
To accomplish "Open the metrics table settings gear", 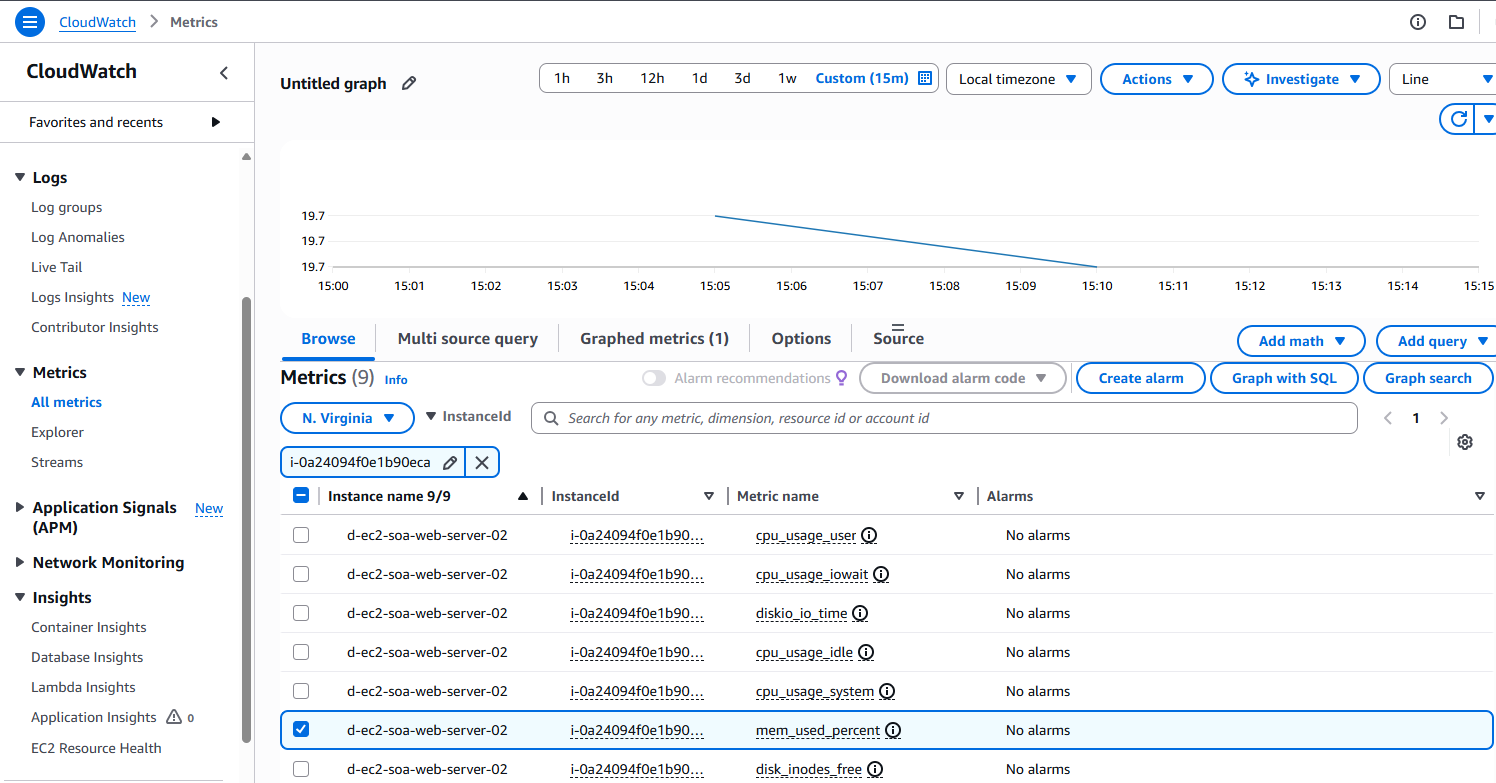I will [x=1465, y=442].
